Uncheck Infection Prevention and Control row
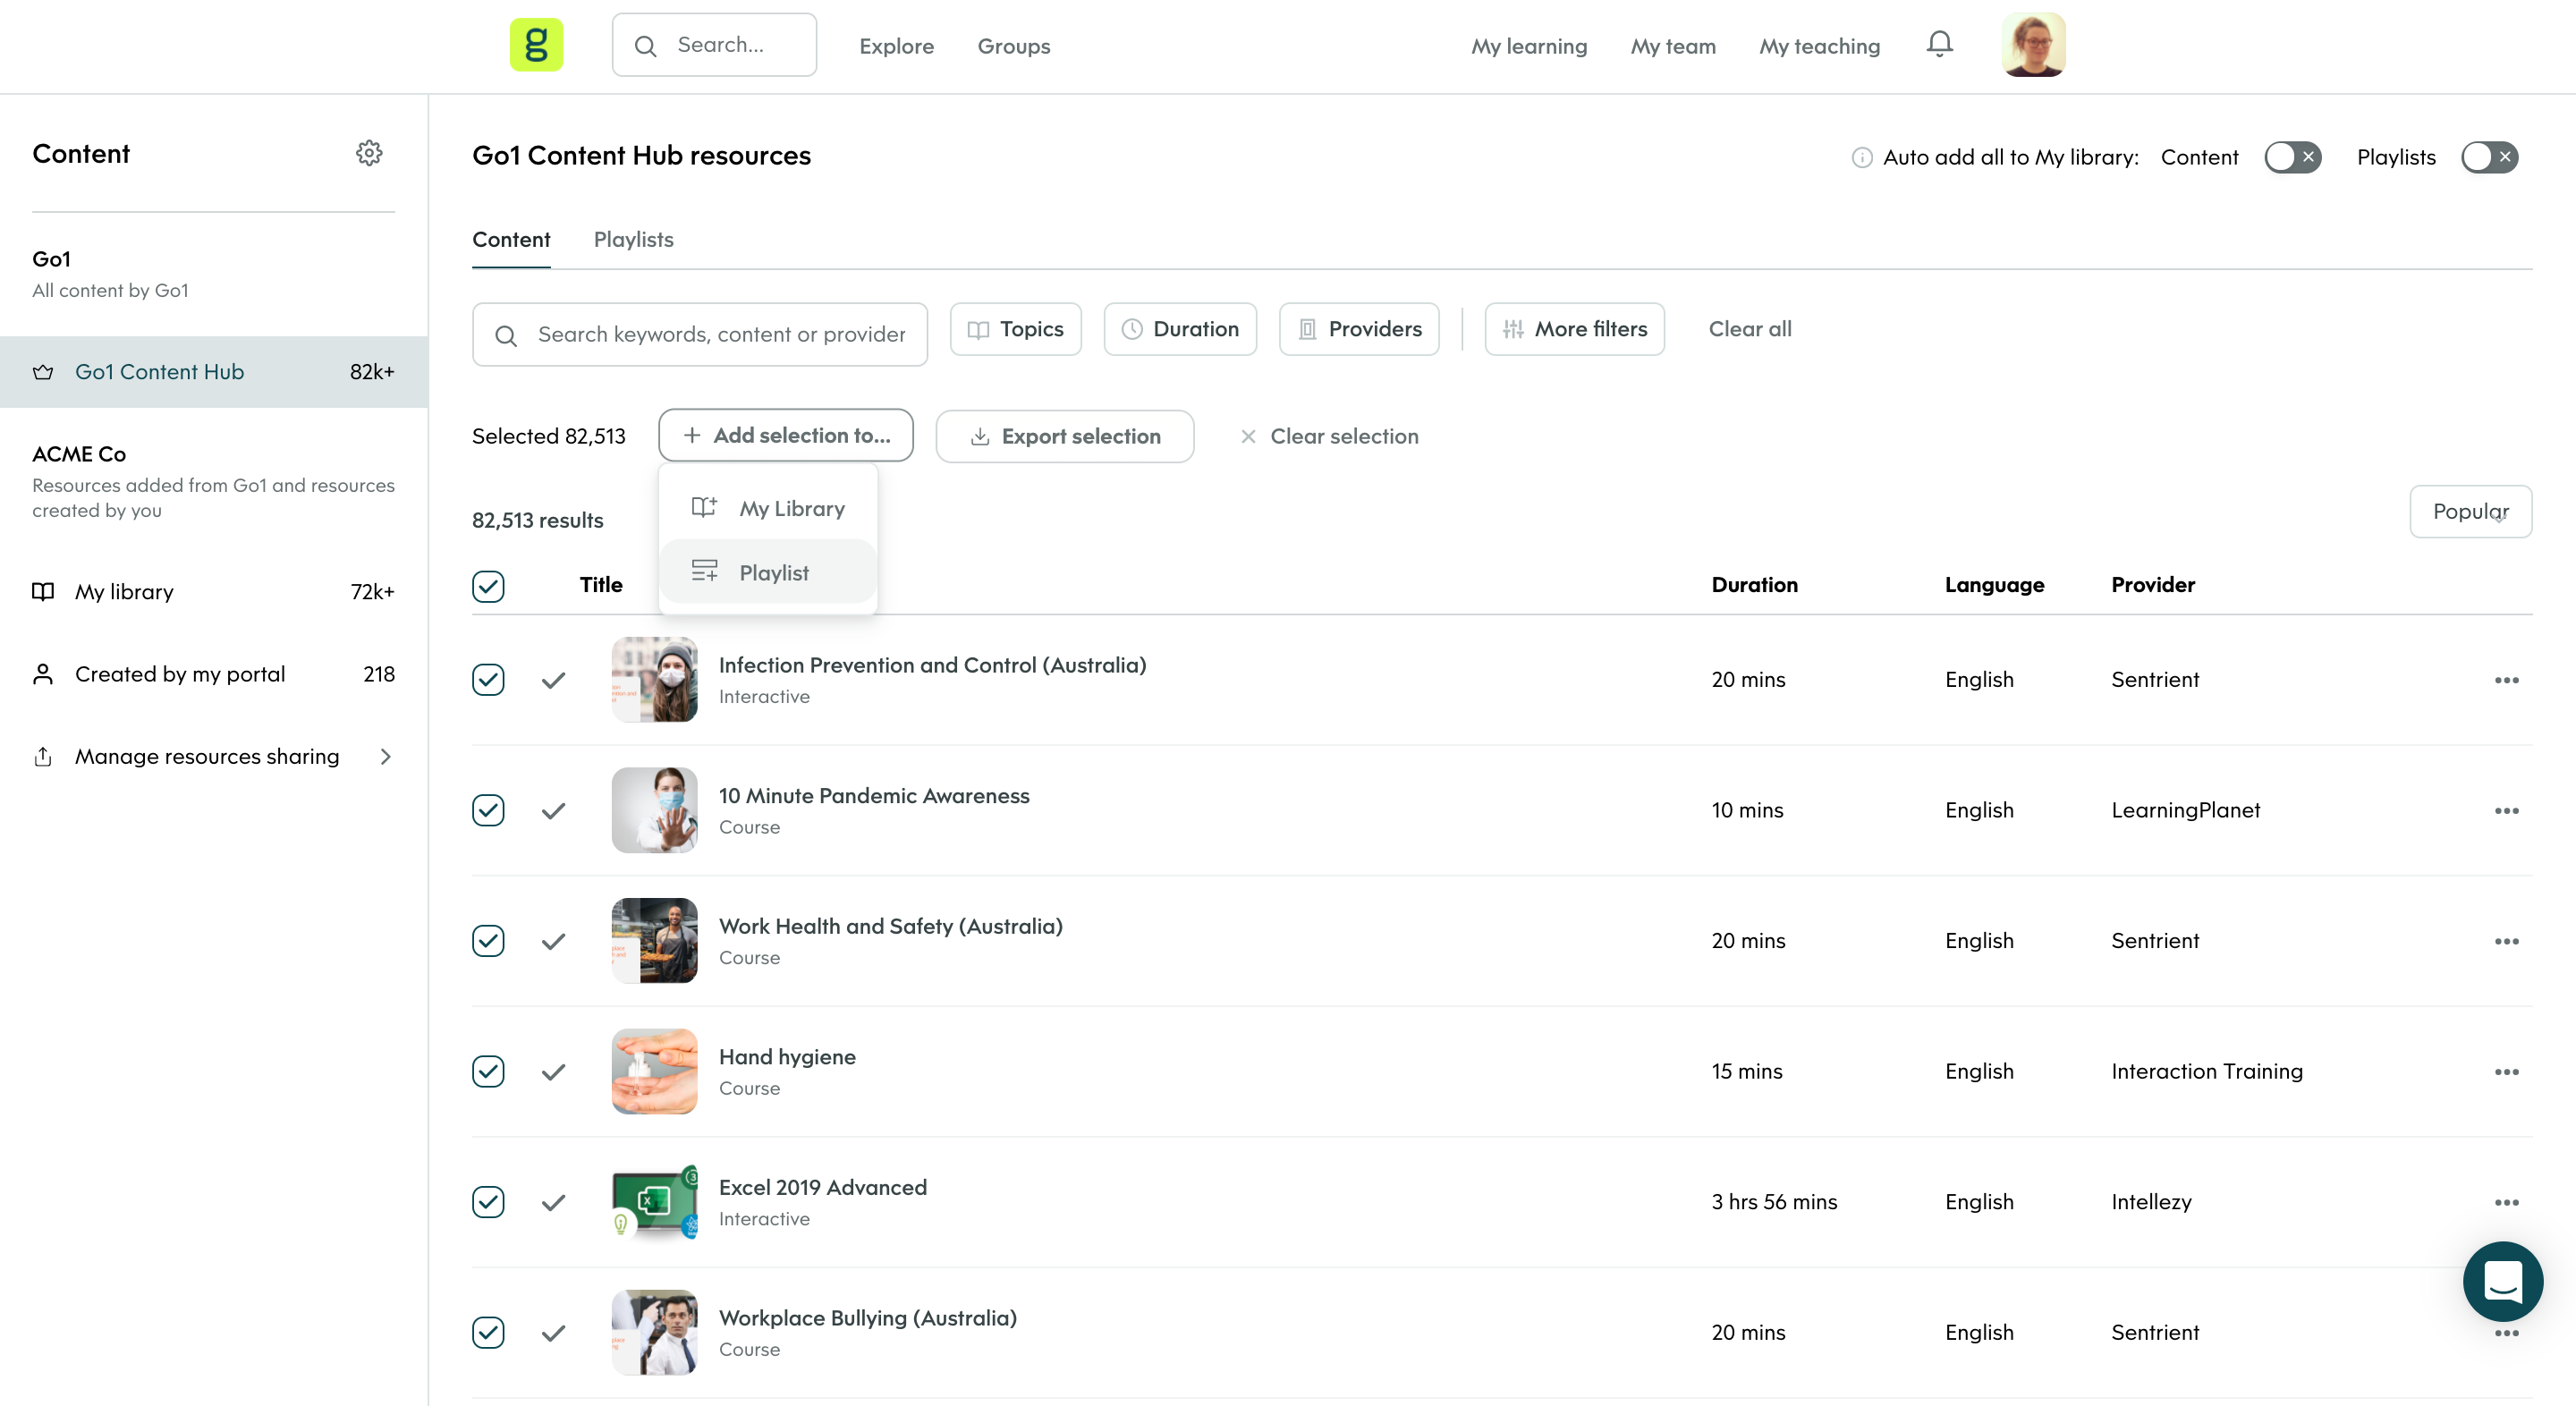2576x1406 pixels. (488, 680)
